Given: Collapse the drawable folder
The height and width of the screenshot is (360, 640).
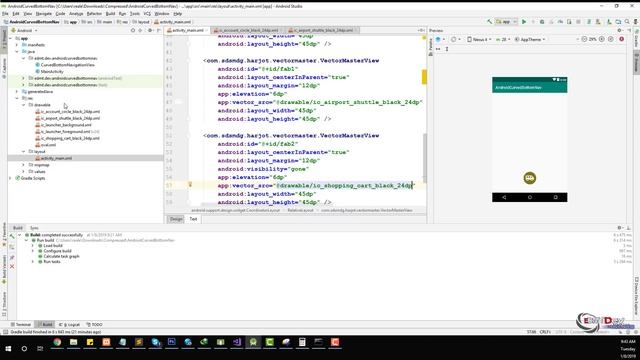Looking at the screenshot, I should click(x=23, y=105).
